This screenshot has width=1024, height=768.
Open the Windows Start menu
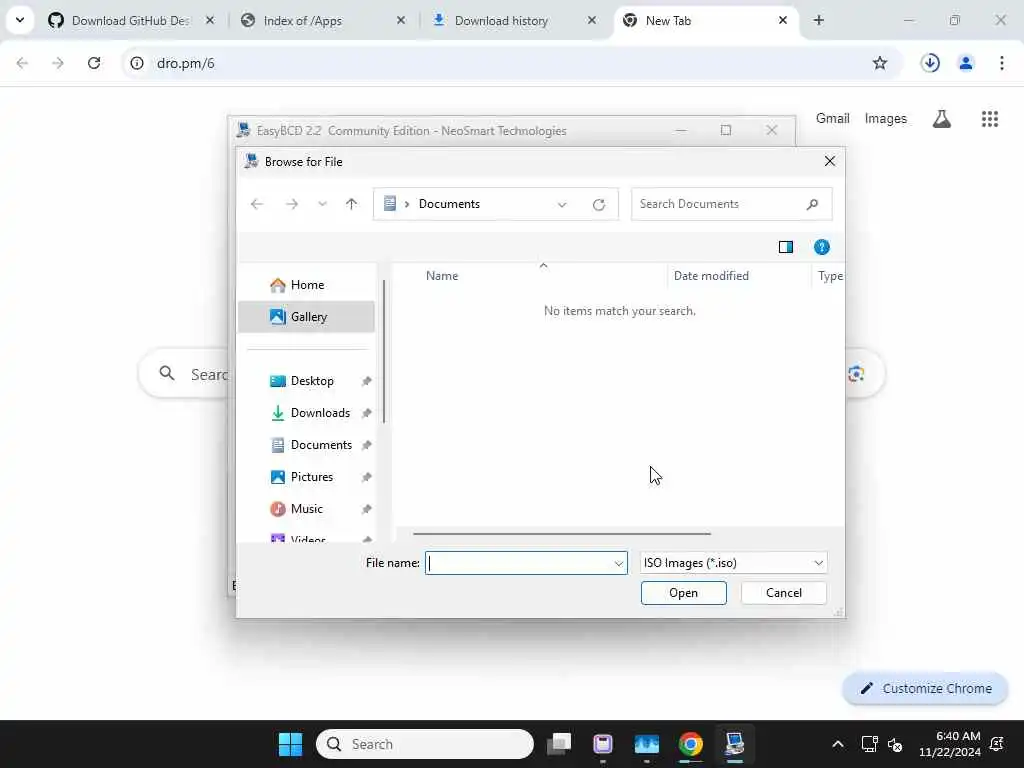coord(291,744)
